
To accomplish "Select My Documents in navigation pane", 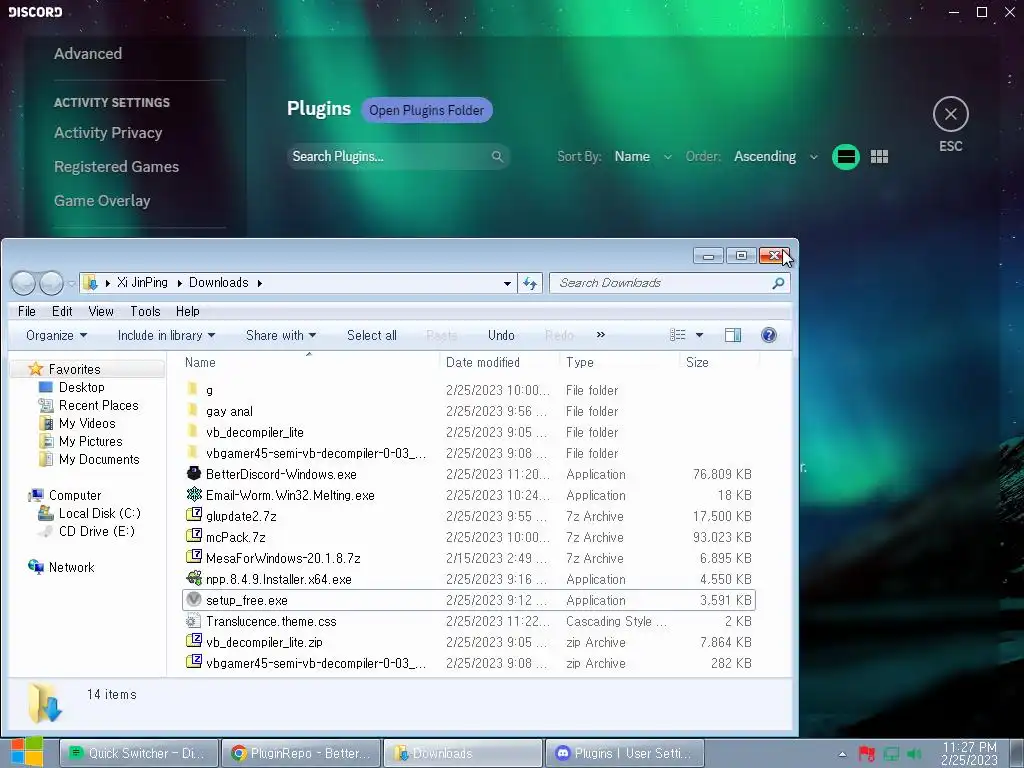I will click(99, 460).
